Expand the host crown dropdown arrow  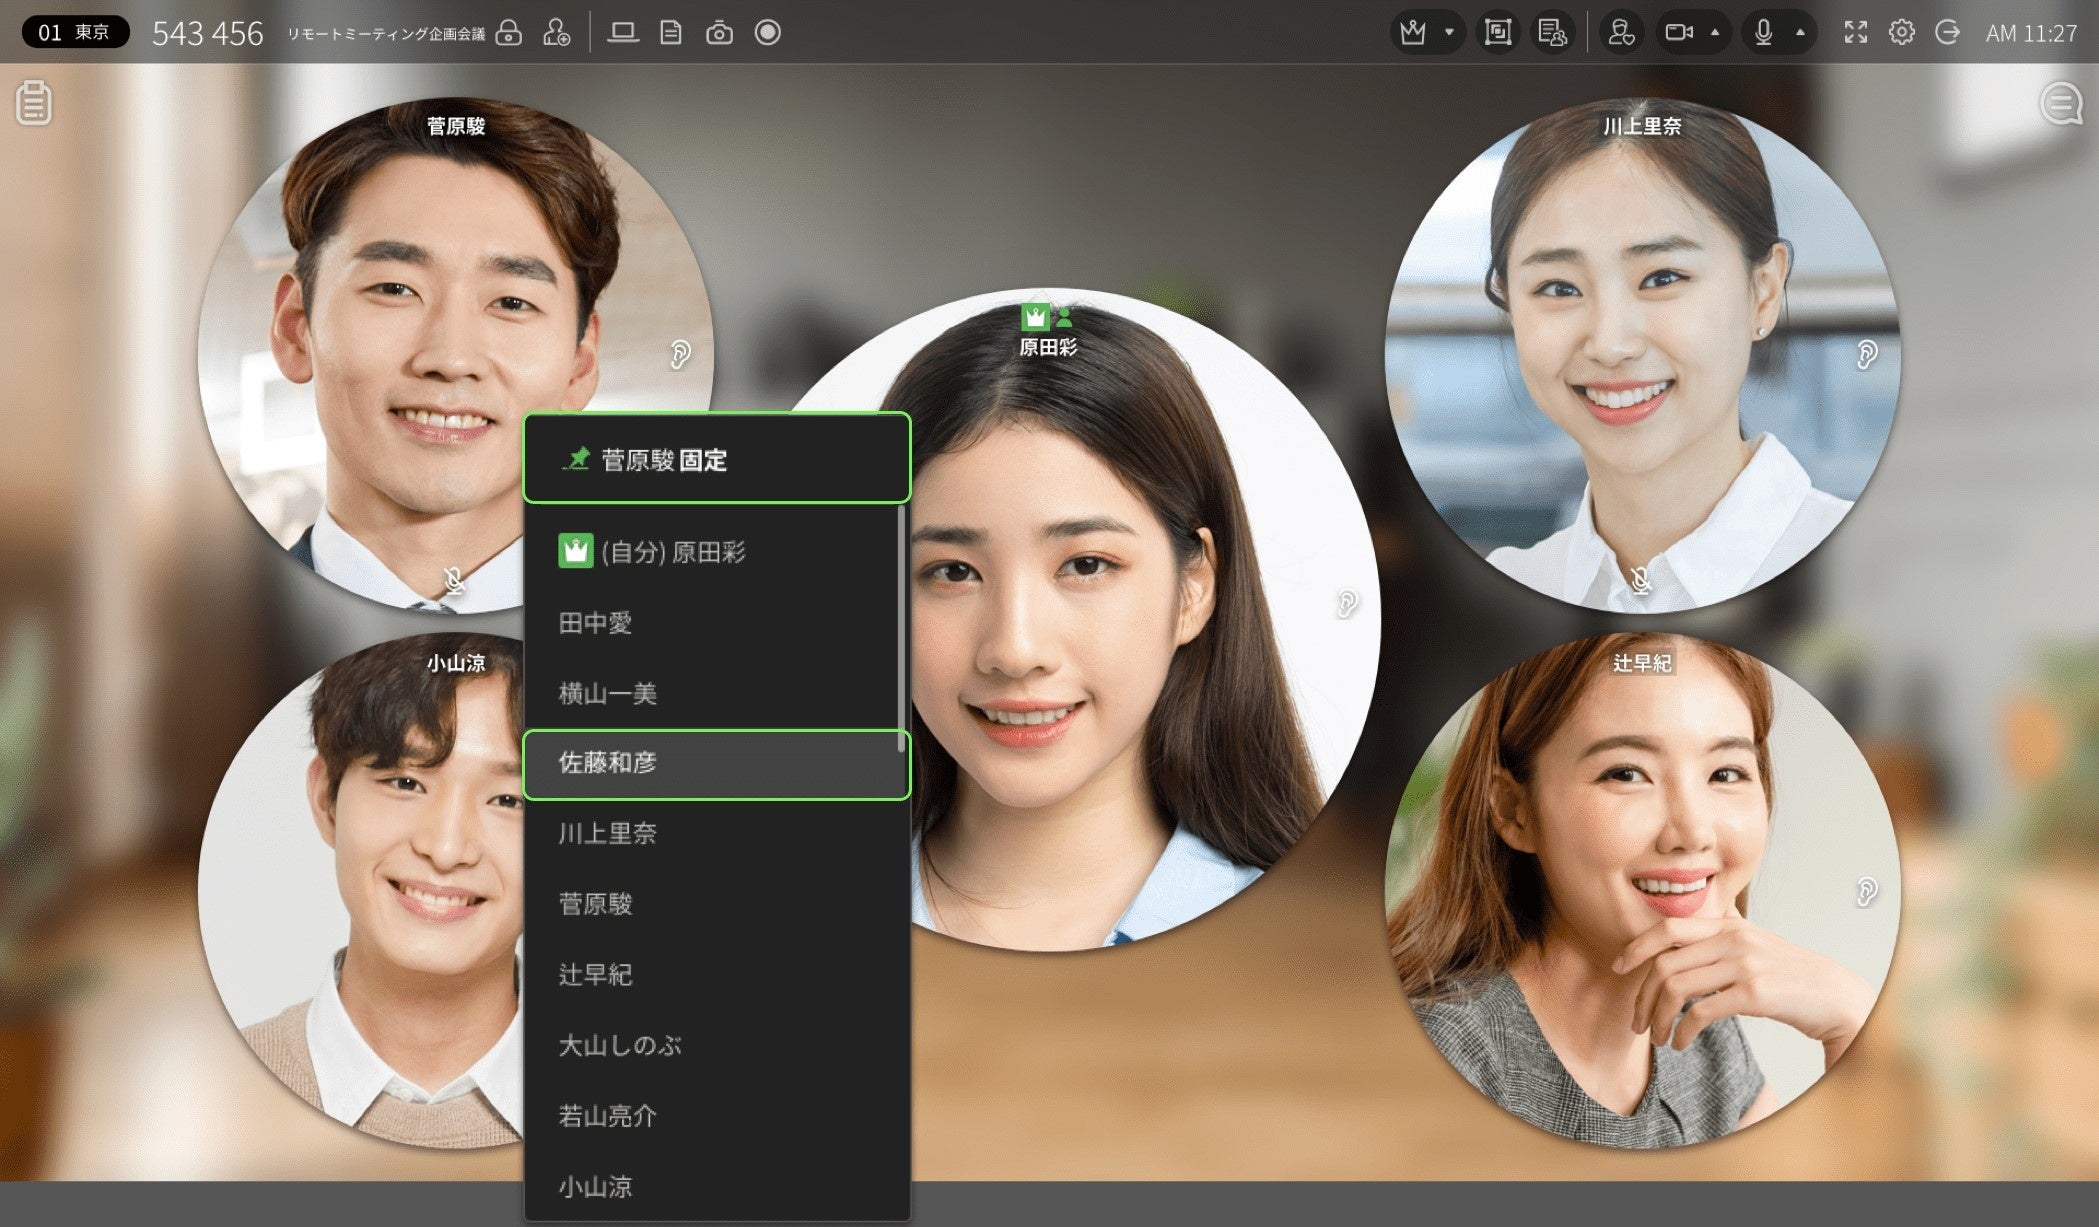click(1449, 33)
